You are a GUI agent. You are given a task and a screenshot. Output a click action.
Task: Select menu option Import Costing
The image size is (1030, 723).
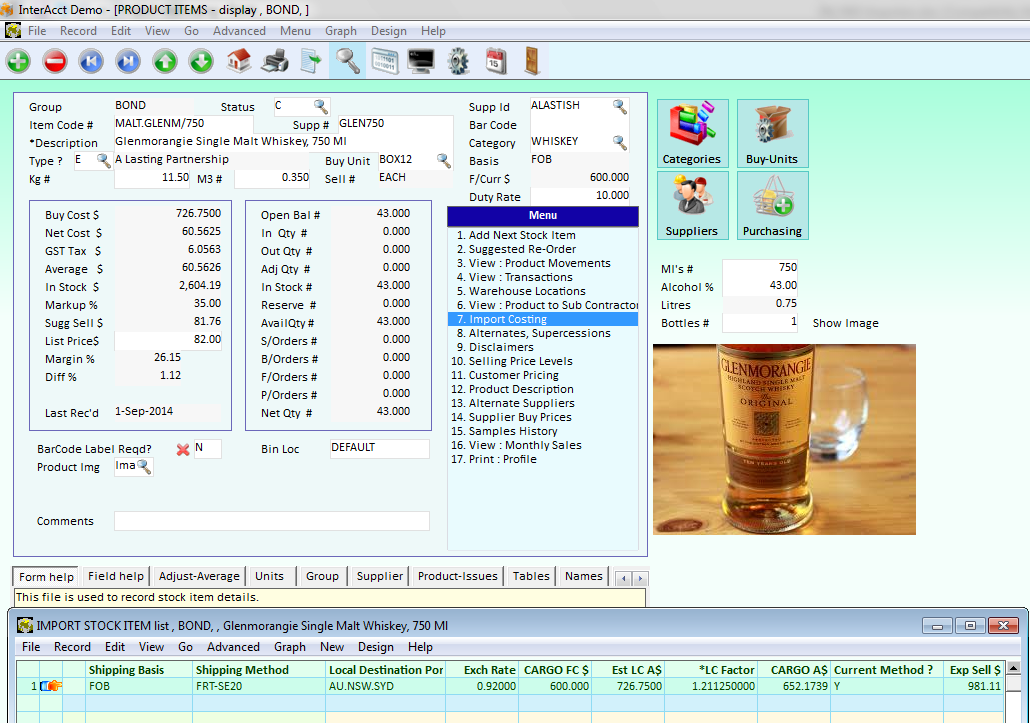pos(543,319)
